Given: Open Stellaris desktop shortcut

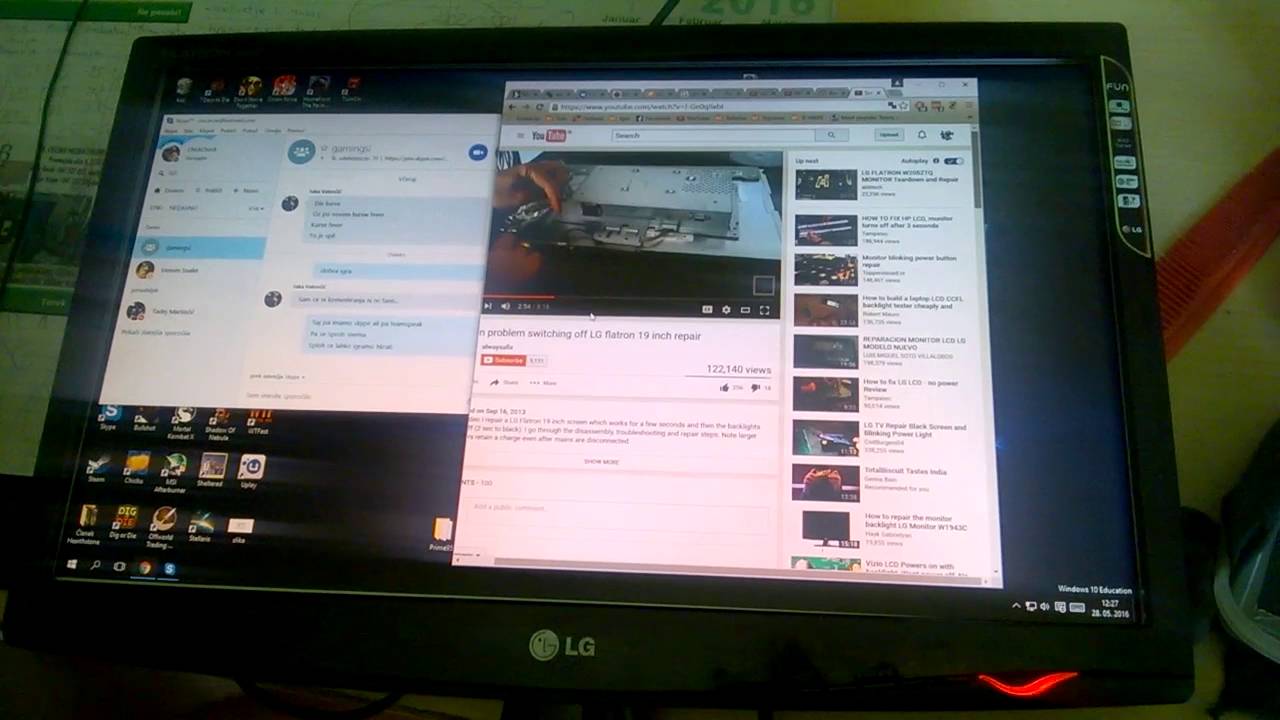Looking at the screenshot, I should (x=201, y=524).
